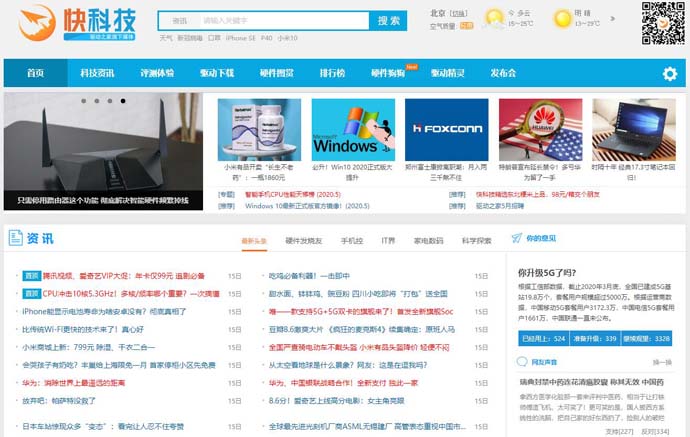Click the P40 hot search keyword
690x437 pixels.
(267, 38)
